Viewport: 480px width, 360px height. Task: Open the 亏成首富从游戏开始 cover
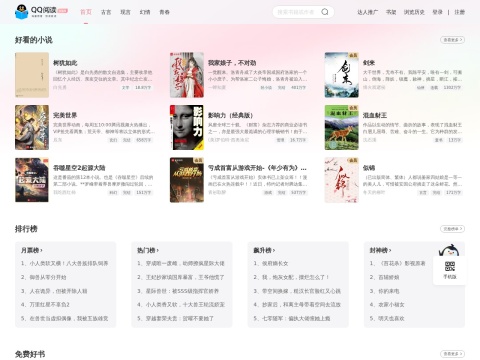pos(187,180)
